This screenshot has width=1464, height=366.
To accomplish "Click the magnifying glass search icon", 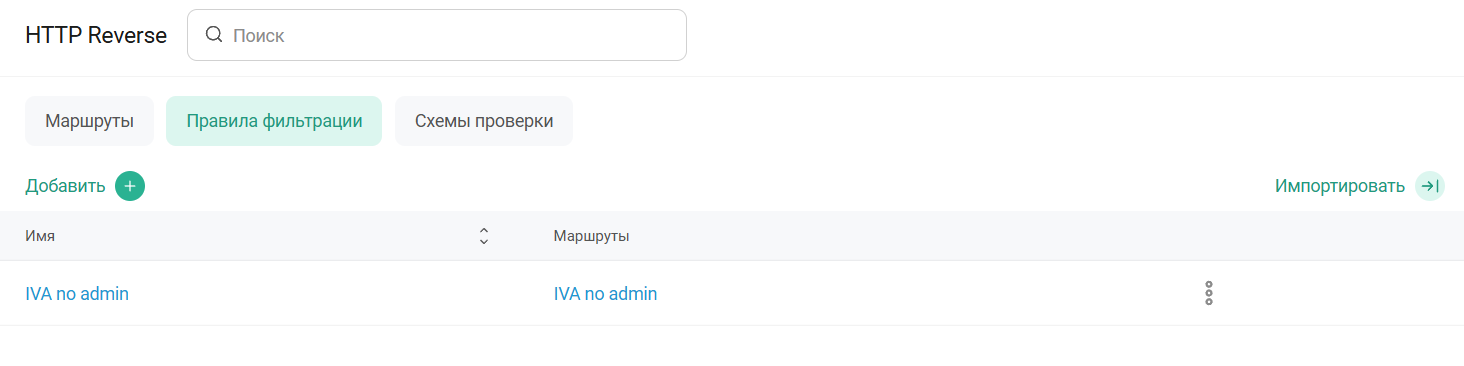I will (x=213, y=35).
